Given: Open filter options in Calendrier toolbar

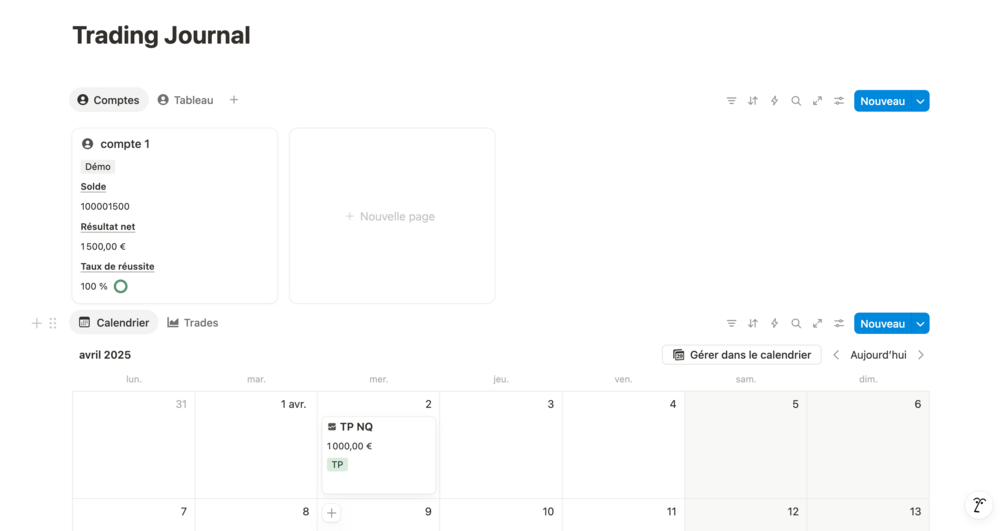Looking at the screenshot, I should click(x=731, y=323).
